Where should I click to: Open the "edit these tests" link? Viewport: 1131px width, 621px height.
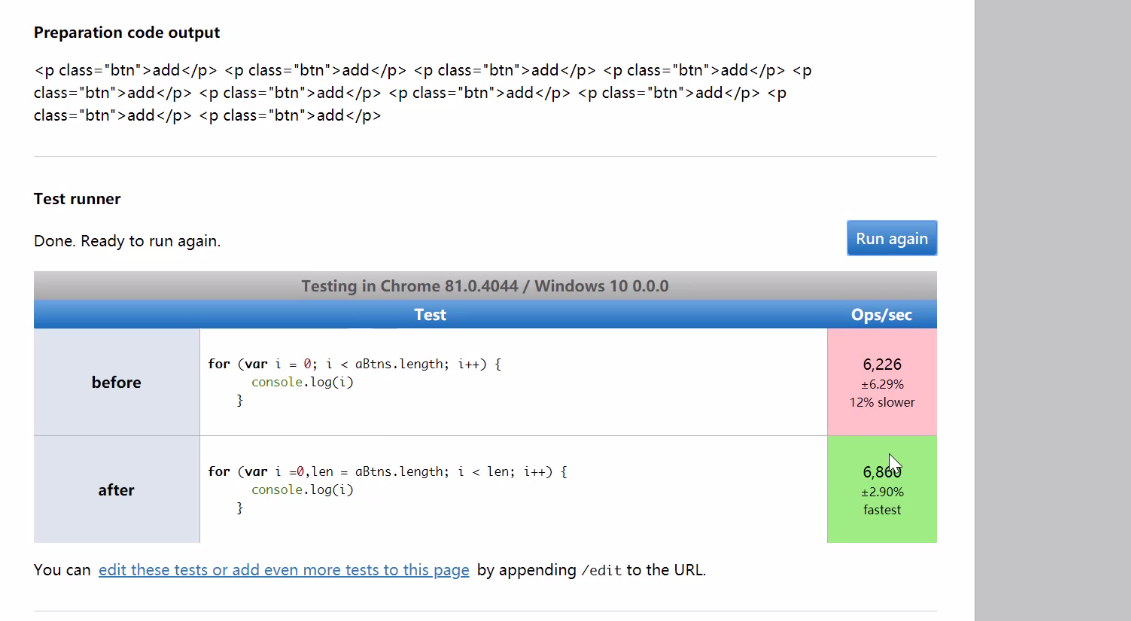pyautogui.click(x=283, y=569)
